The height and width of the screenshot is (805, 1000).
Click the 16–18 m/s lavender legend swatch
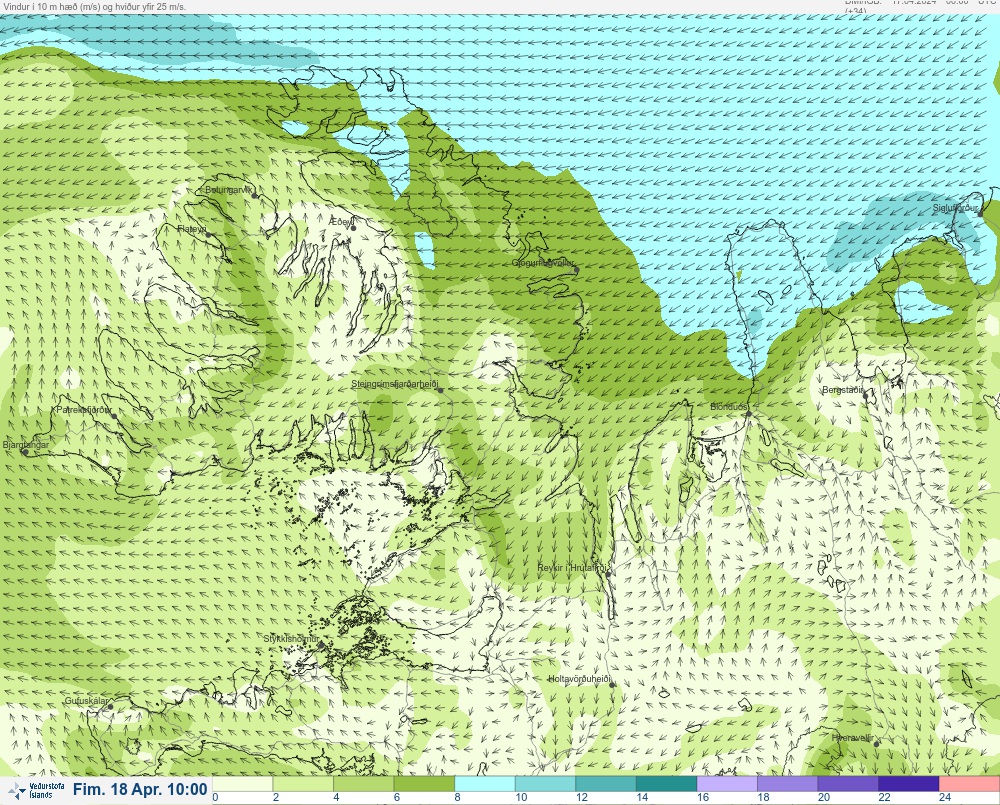[x=727, y=783]
